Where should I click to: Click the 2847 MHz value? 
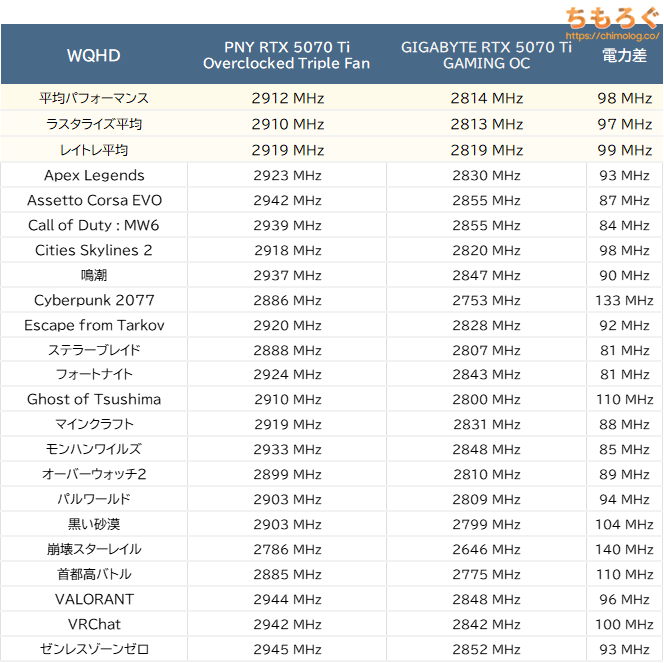click(487, 275)
